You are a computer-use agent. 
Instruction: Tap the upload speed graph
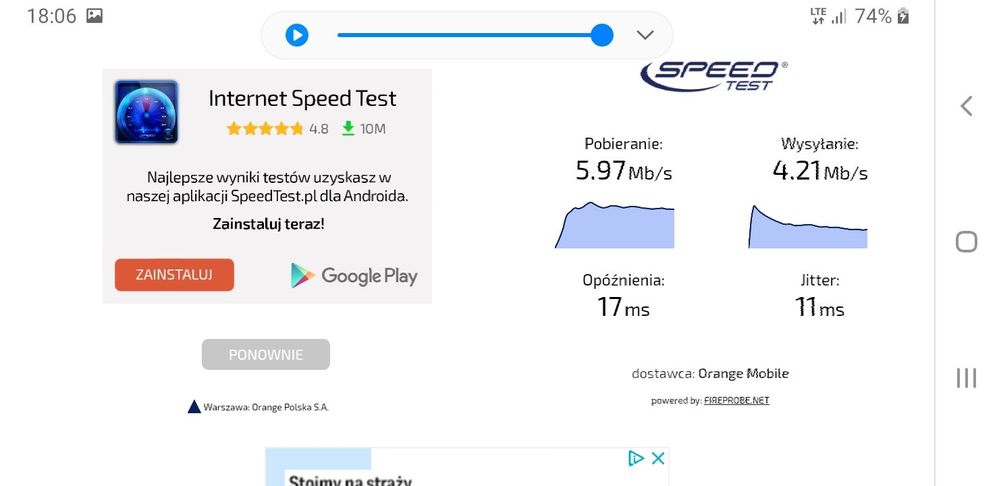[x=808, y=226]
